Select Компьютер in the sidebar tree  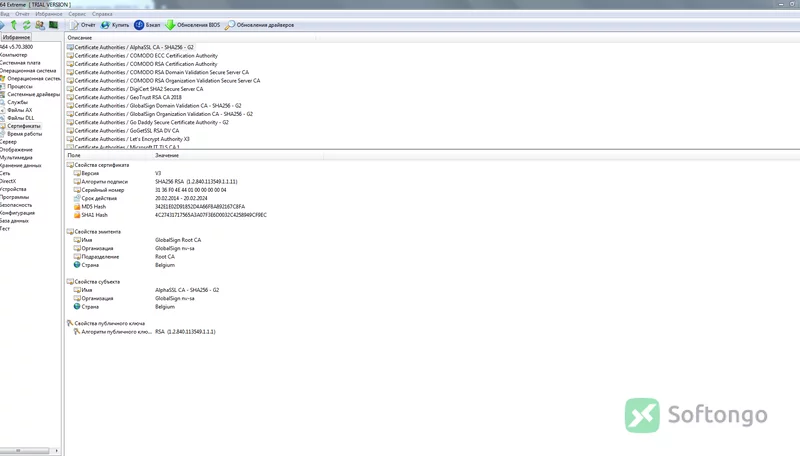14,55
